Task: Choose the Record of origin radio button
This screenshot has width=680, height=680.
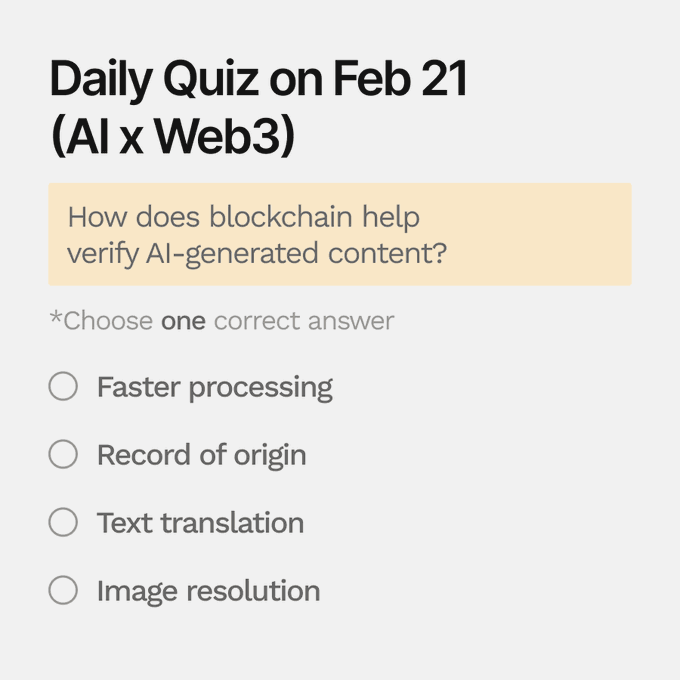Action: coord(63,455)
